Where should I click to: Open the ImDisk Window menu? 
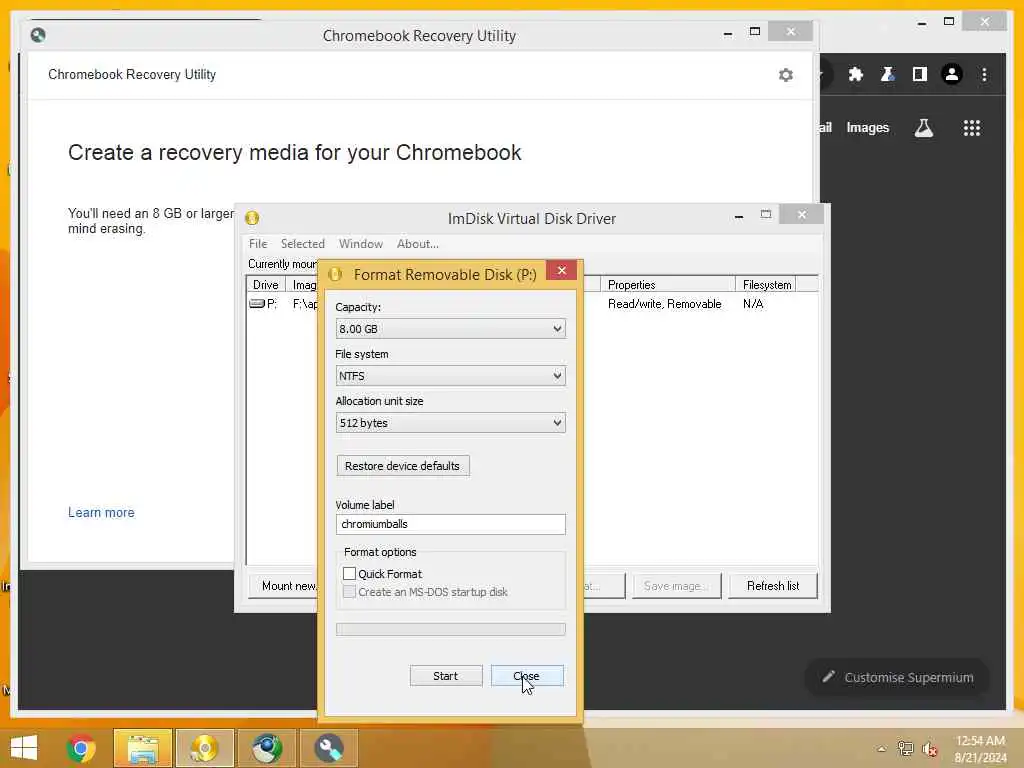[x=360, y=244]
